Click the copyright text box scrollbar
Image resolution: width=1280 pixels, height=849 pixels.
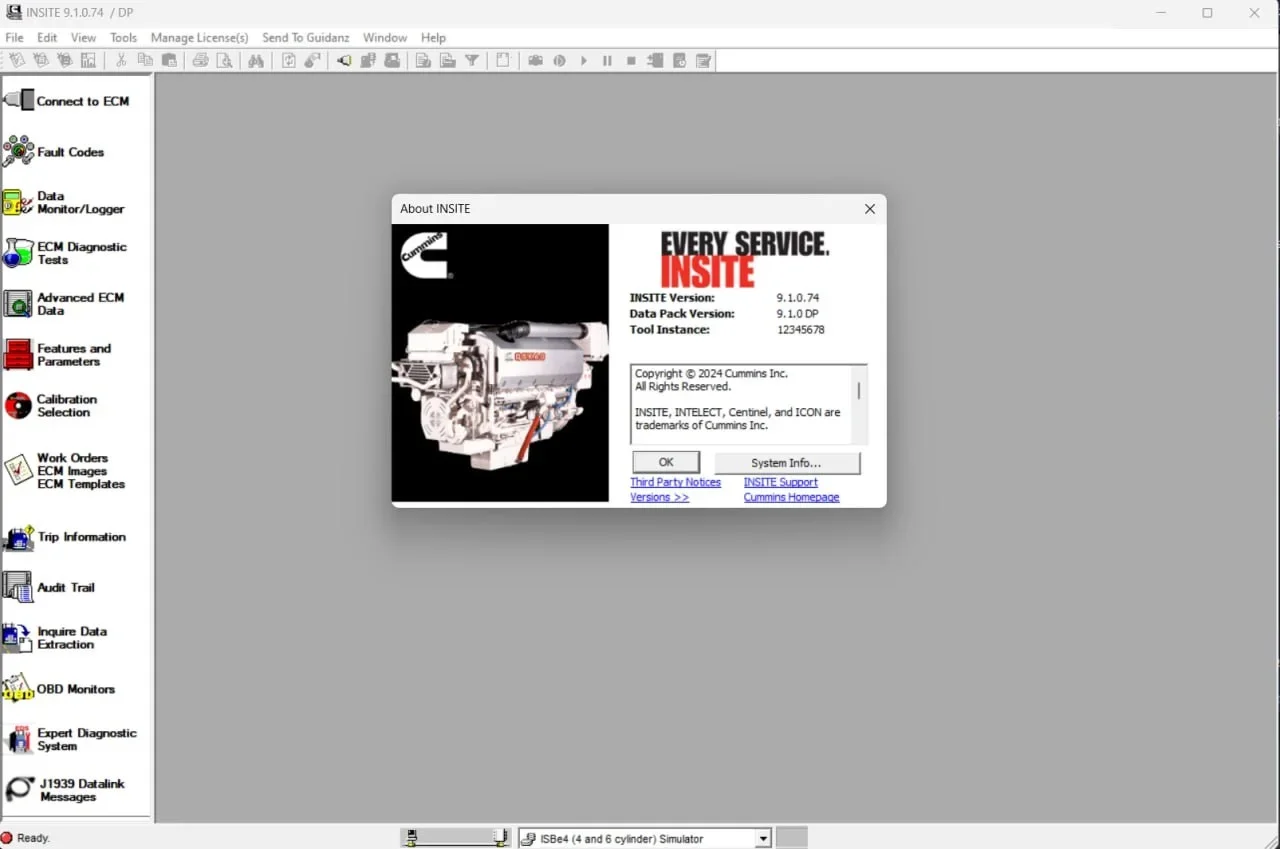tap(858, 404)
